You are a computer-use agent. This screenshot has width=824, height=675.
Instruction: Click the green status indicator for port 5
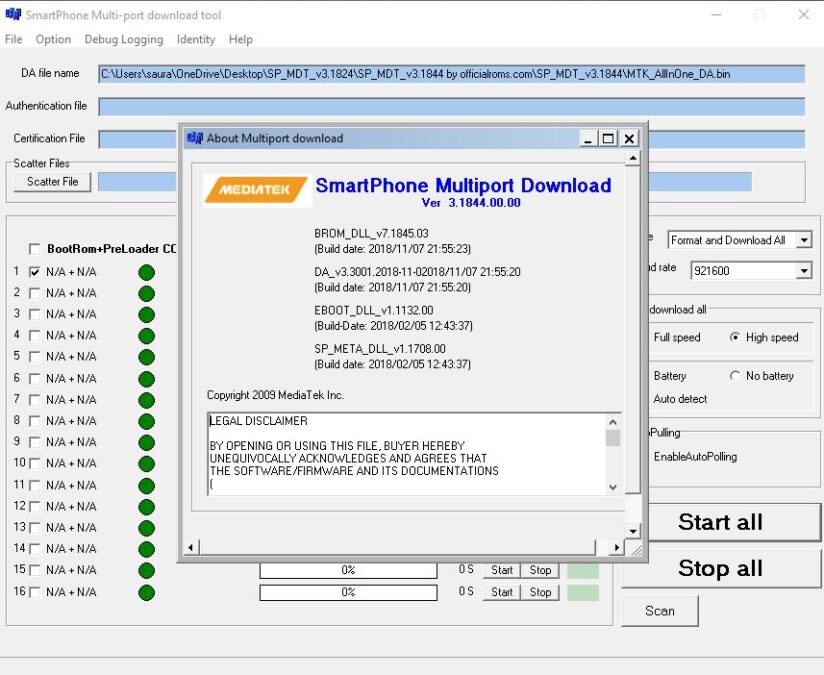[147, 357]
